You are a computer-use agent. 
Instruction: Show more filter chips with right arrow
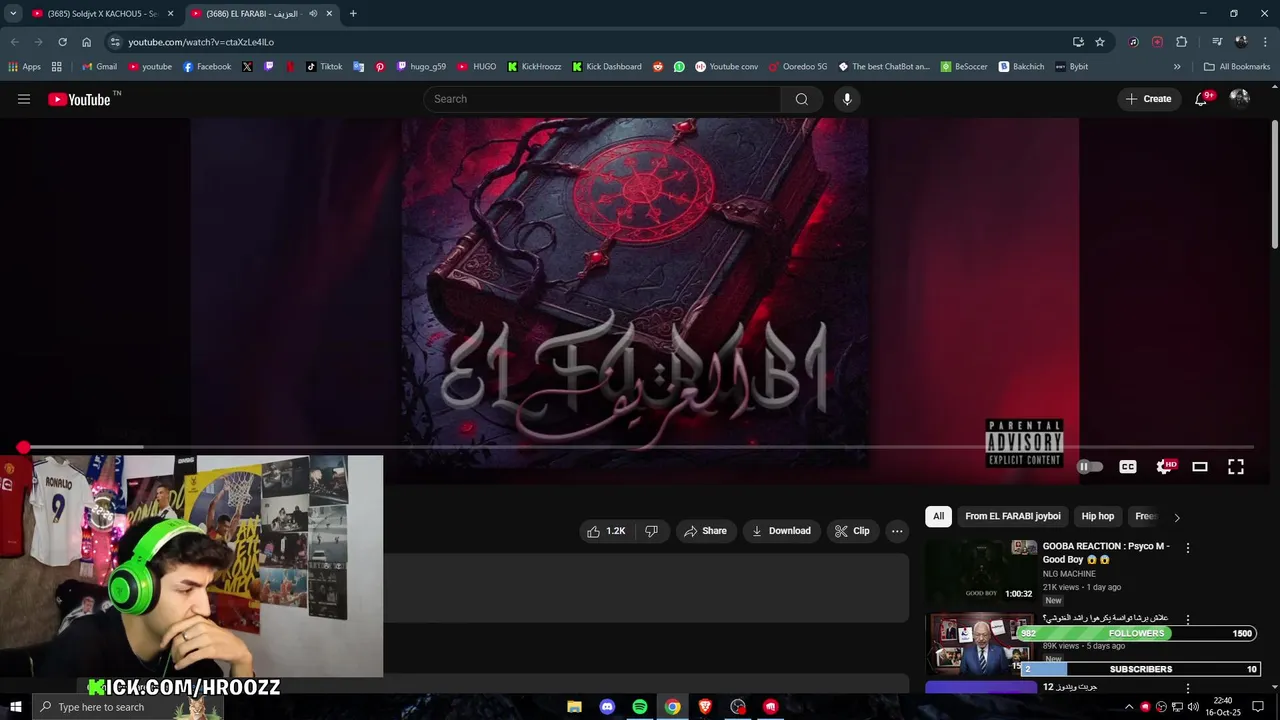(1177, 517)
